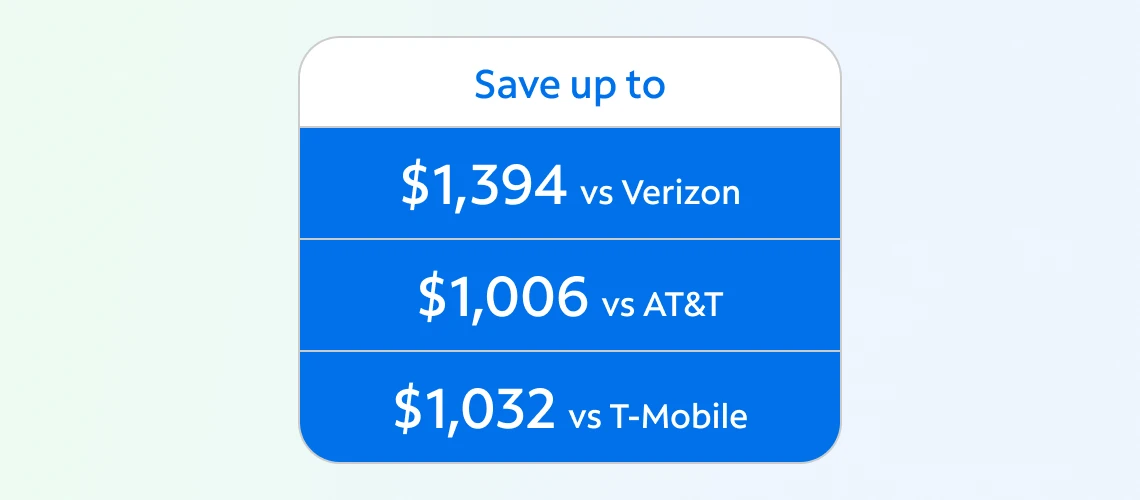1140x500 pixels.
Task: Click the word "Verizon"
Action: (681, 192)
